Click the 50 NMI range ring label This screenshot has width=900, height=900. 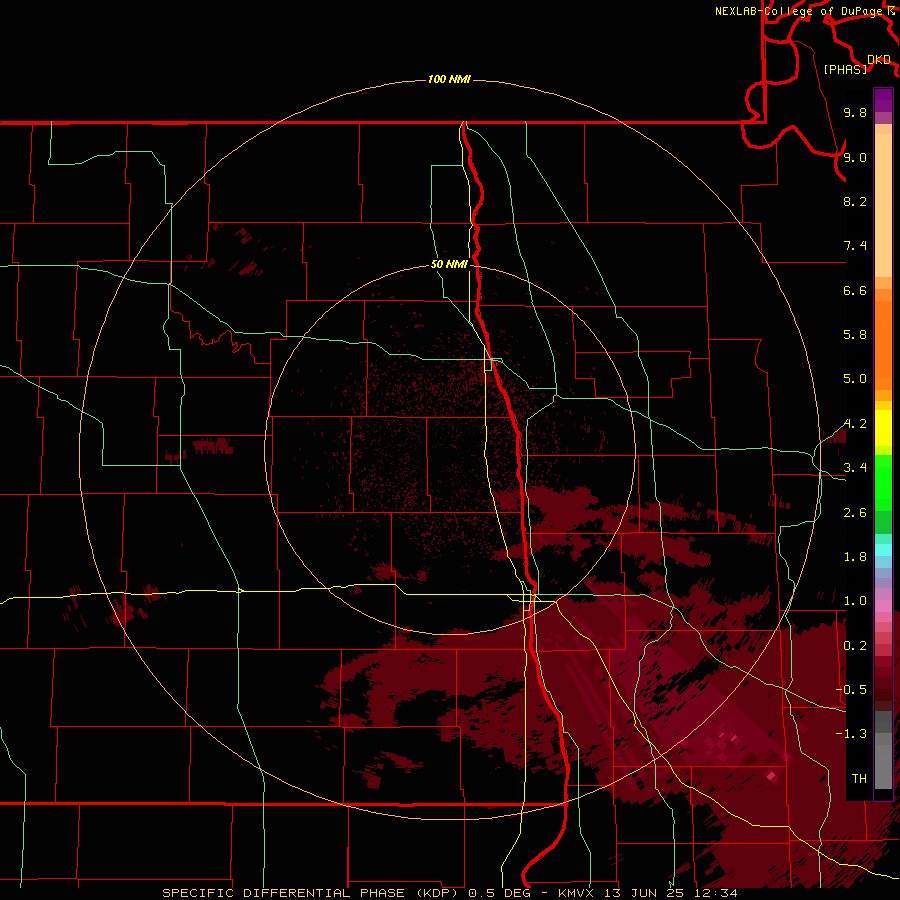[449, 264]
